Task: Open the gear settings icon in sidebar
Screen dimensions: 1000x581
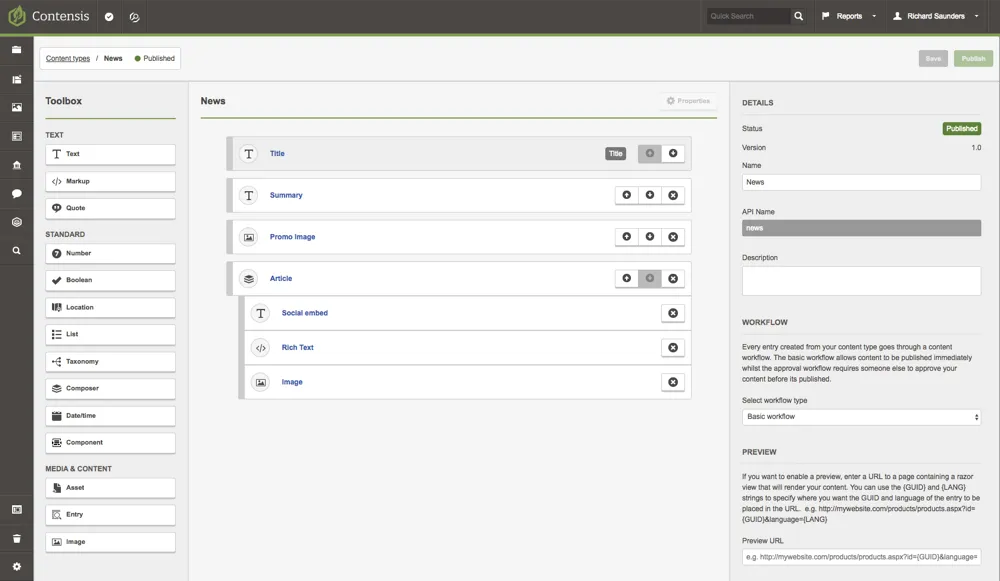Action: point(17,566)
